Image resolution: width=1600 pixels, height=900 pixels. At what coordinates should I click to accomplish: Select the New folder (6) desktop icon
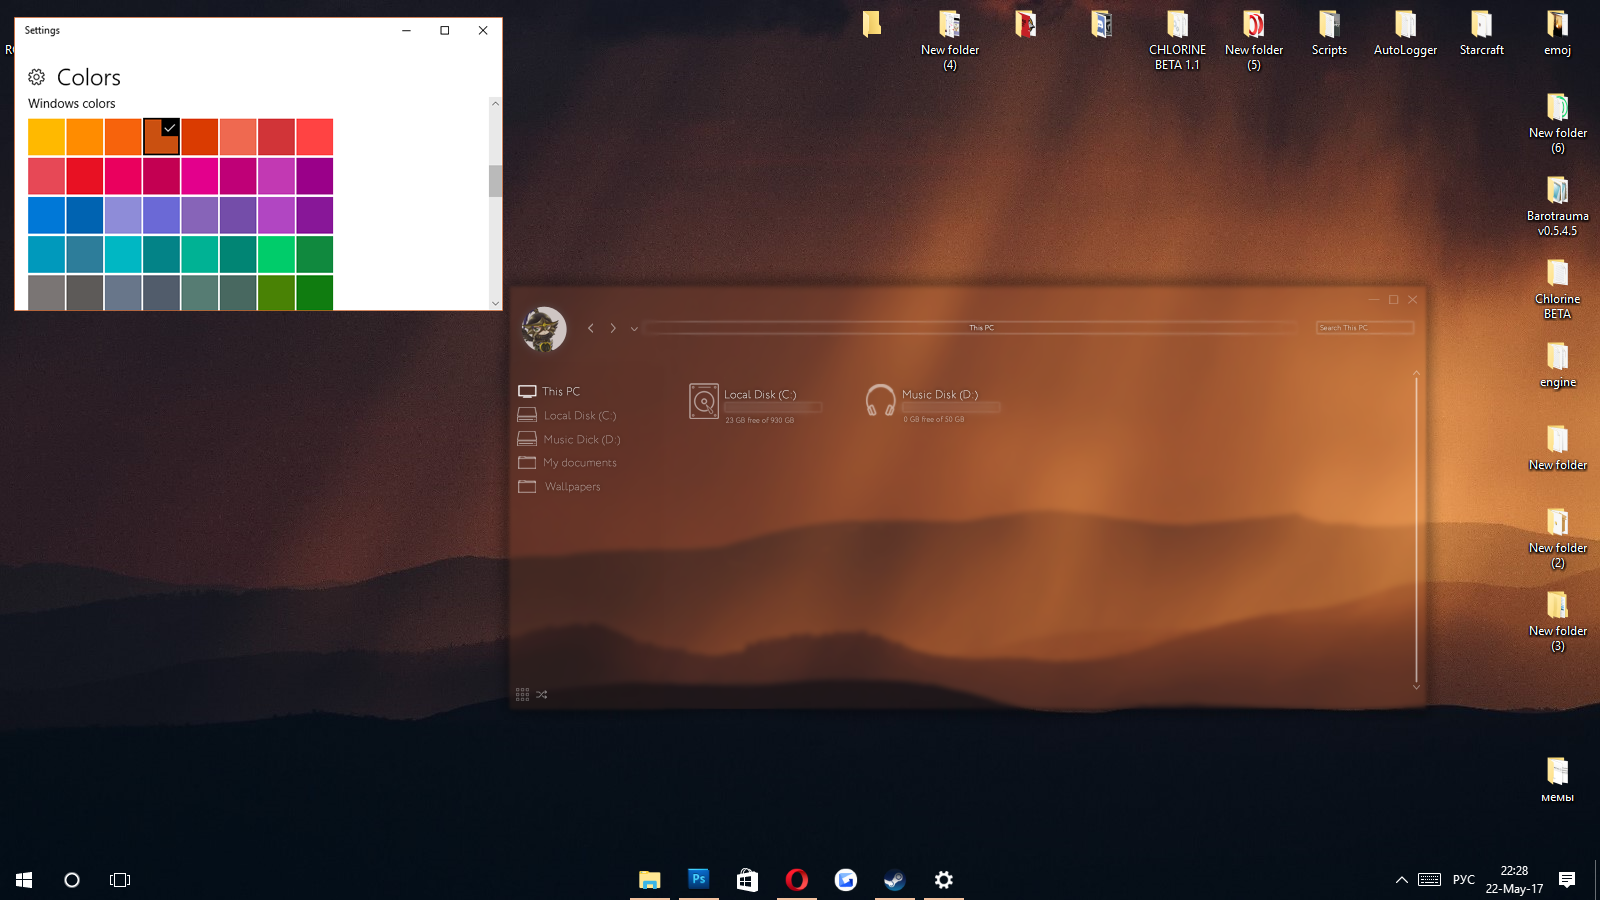(x=1558, y=124)
